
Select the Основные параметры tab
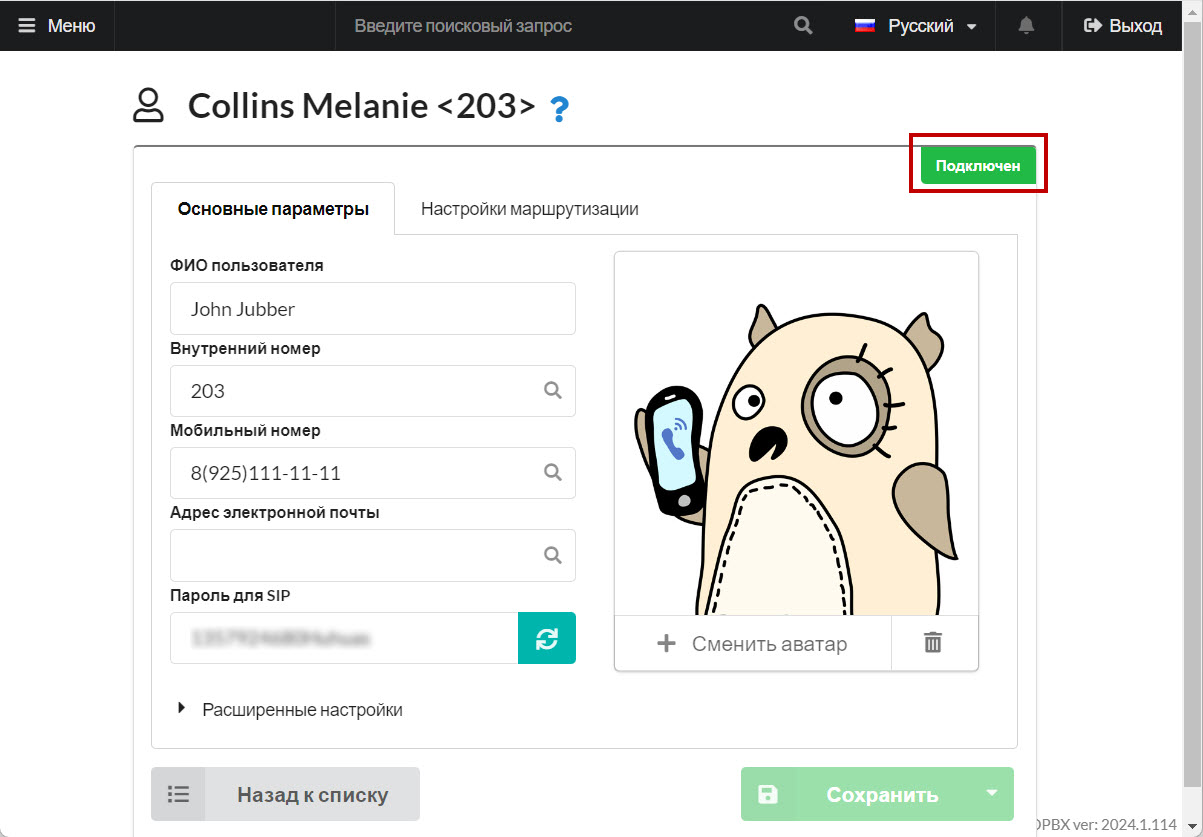[273, 209]
